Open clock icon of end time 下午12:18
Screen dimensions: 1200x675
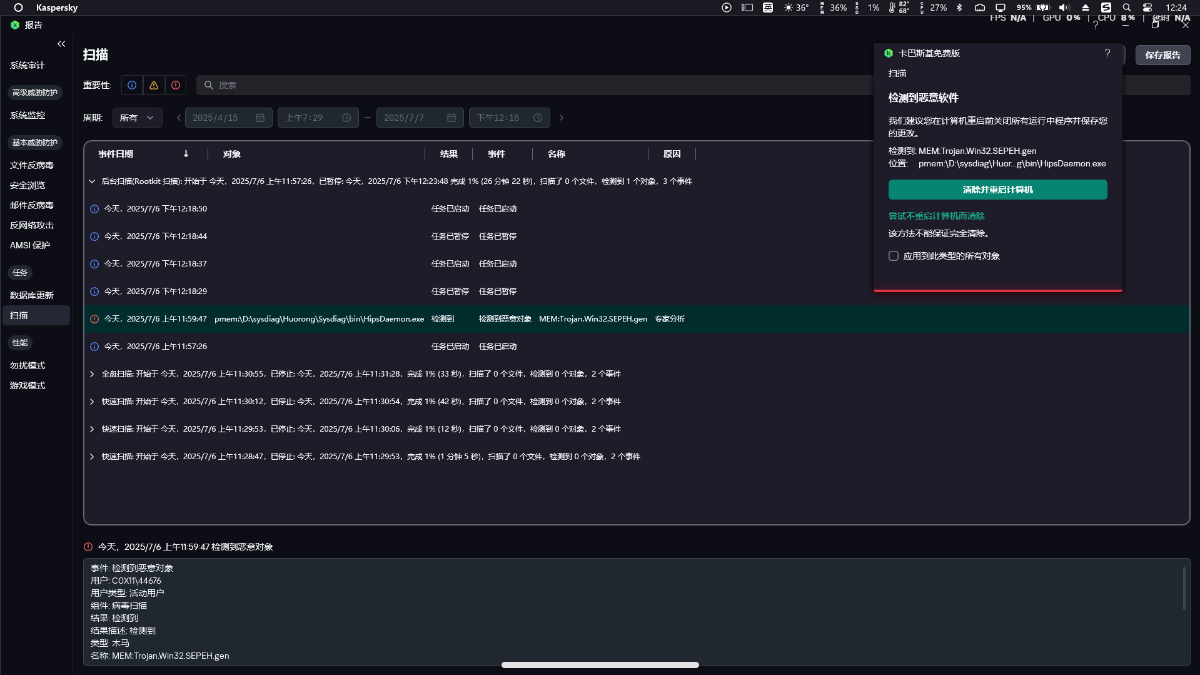click(537, 118)
